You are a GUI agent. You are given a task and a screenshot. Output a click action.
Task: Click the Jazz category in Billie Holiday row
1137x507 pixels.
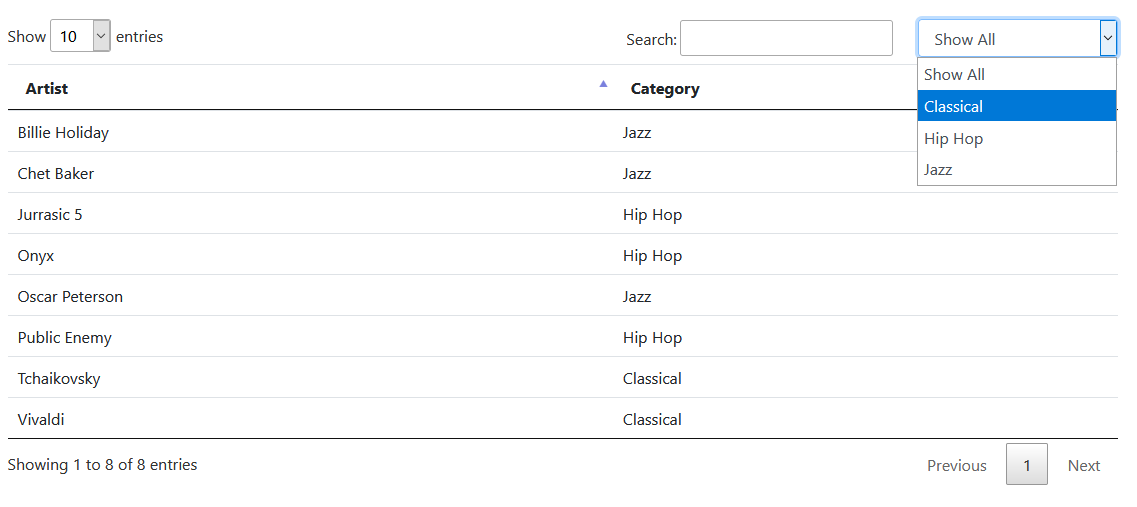[637, 133]
